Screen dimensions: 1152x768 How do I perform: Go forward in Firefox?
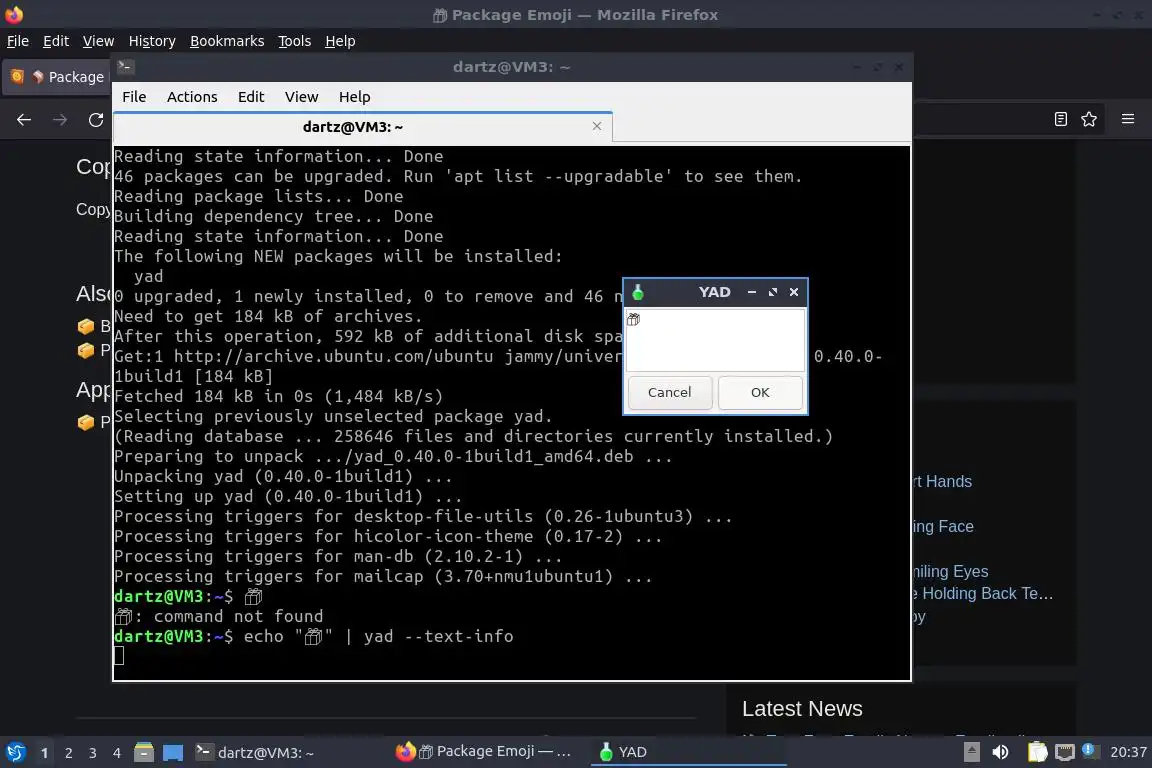point(60,120)
